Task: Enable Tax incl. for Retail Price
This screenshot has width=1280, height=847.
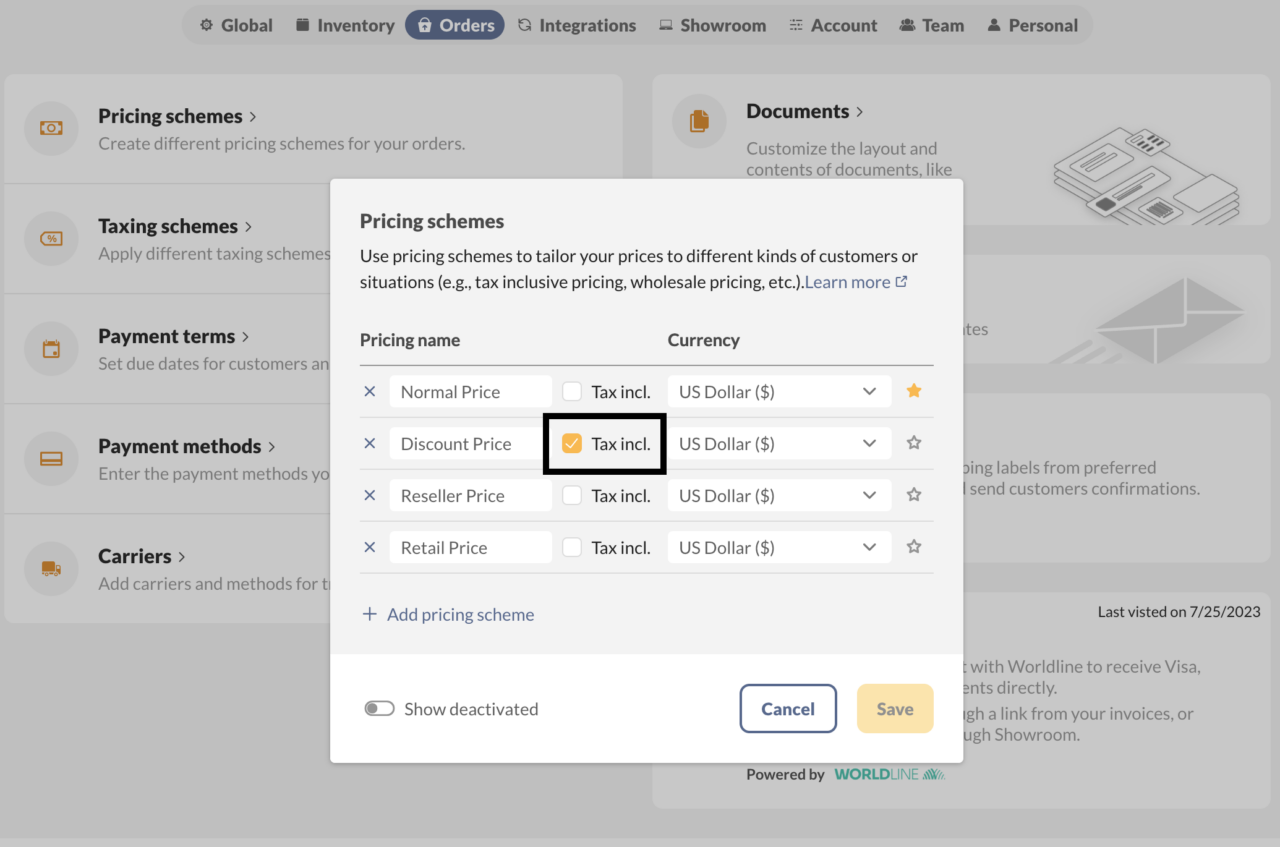Action: (572, 548)
